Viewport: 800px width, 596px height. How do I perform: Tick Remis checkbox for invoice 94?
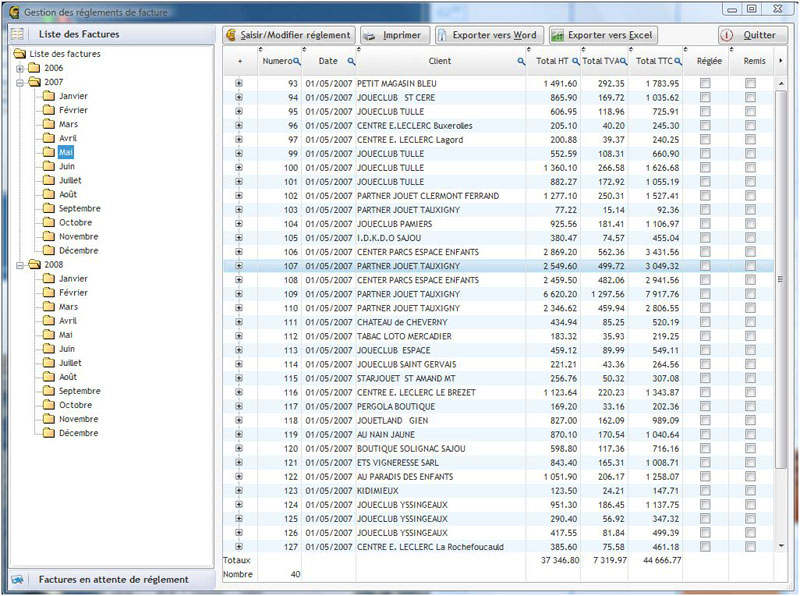click(x=750, y=97)
